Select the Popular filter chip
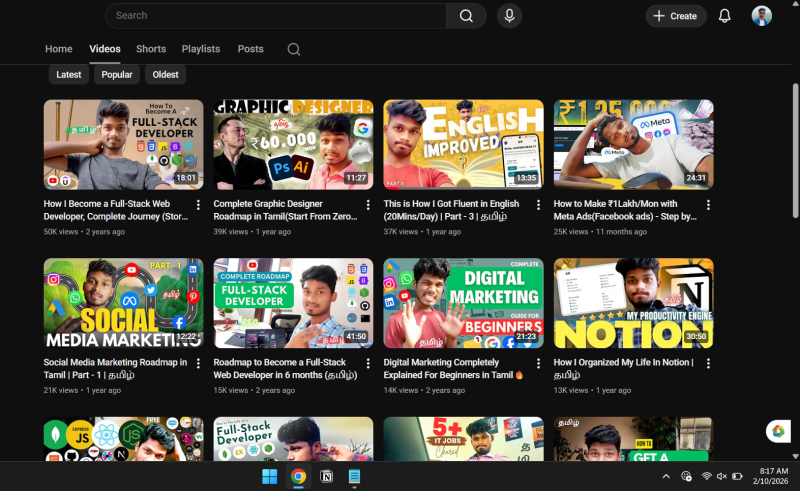800x491 pixels. [117, 75]
